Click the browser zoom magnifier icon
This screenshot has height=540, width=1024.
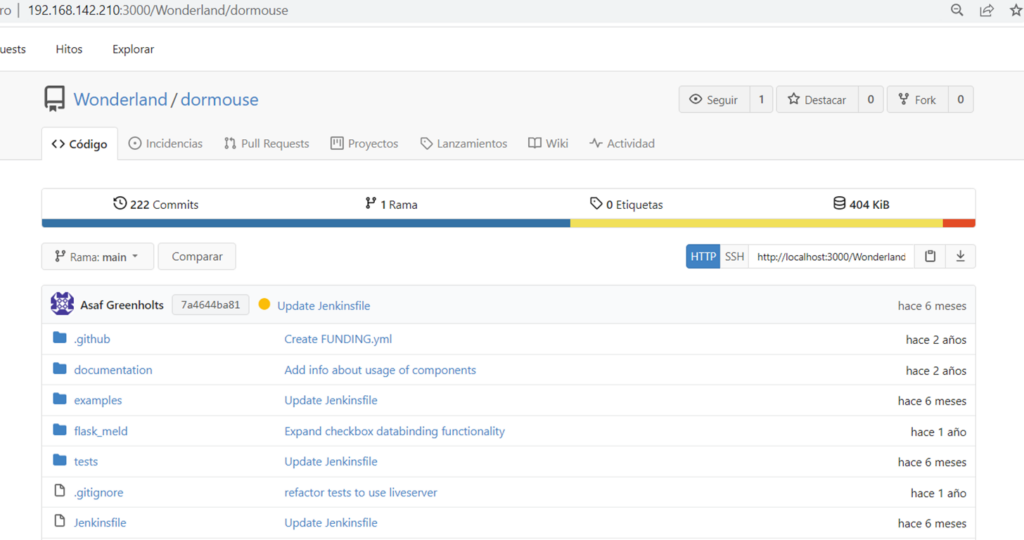pyautogui.click(x=957, y=10)
